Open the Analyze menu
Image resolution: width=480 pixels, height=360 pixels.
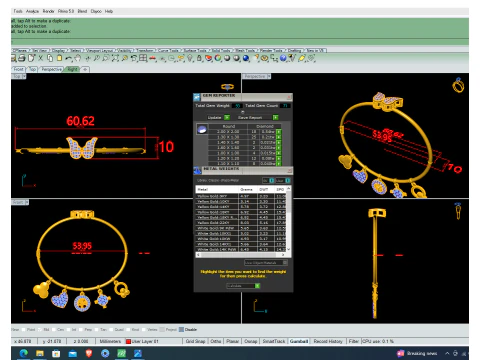32,11
